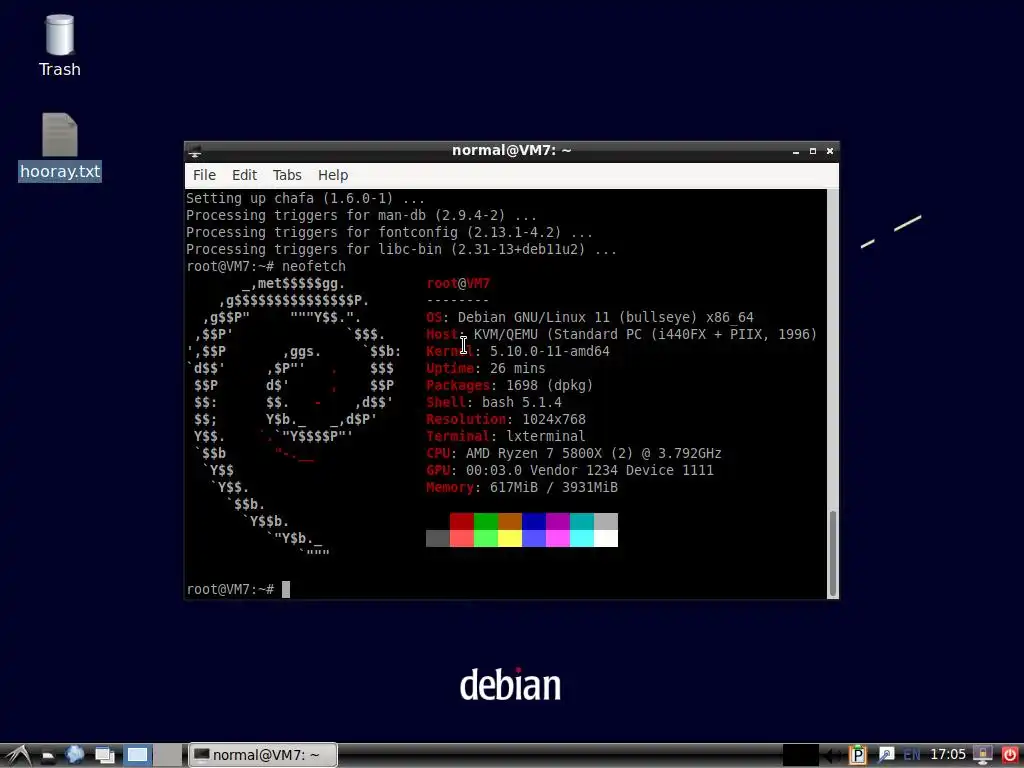Minimize the LXTerminal window
Image resolution: width=1024 pixels, height=768 pixels.
795,151
